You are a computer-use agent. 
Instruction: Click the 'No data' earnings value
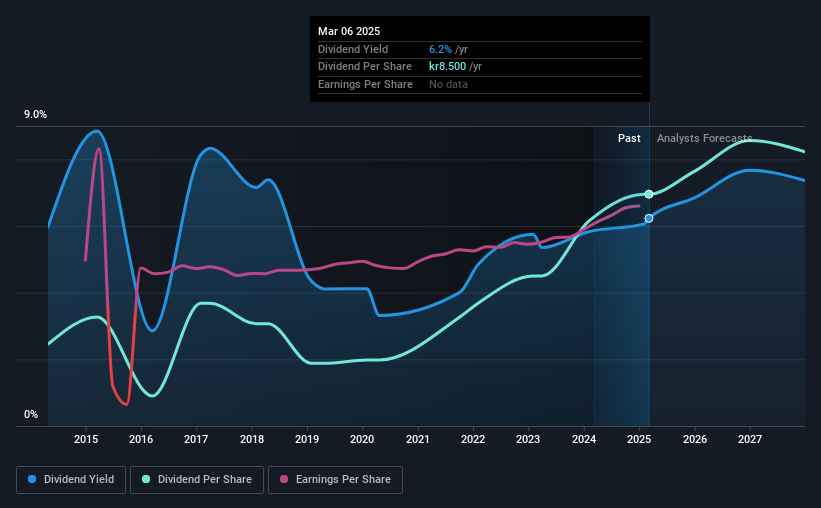pyautogui.click(x=448, y=84)
